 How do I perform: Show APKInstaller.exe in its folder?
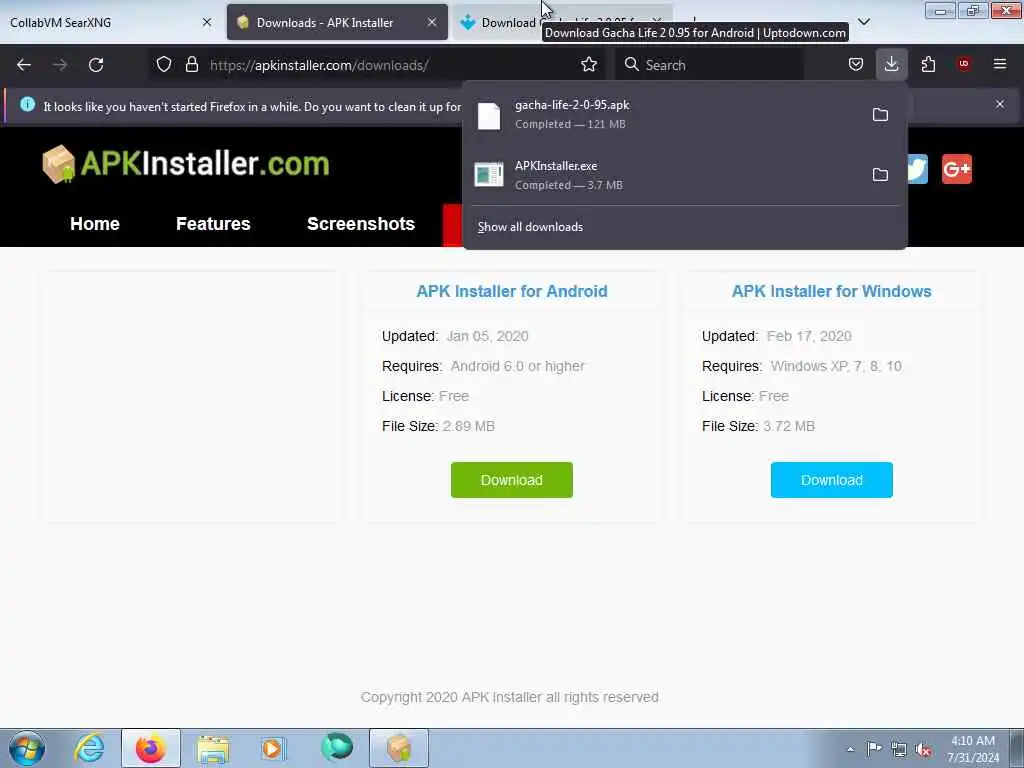[x=880, y=175]
